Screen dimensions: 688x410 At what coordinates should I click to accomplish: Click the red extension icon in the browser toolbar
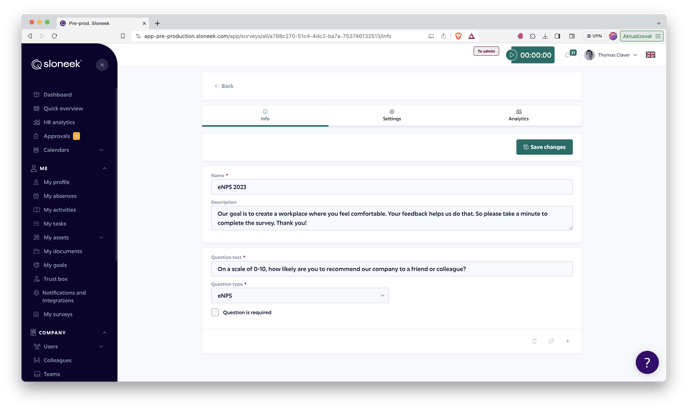coord(520,36)
